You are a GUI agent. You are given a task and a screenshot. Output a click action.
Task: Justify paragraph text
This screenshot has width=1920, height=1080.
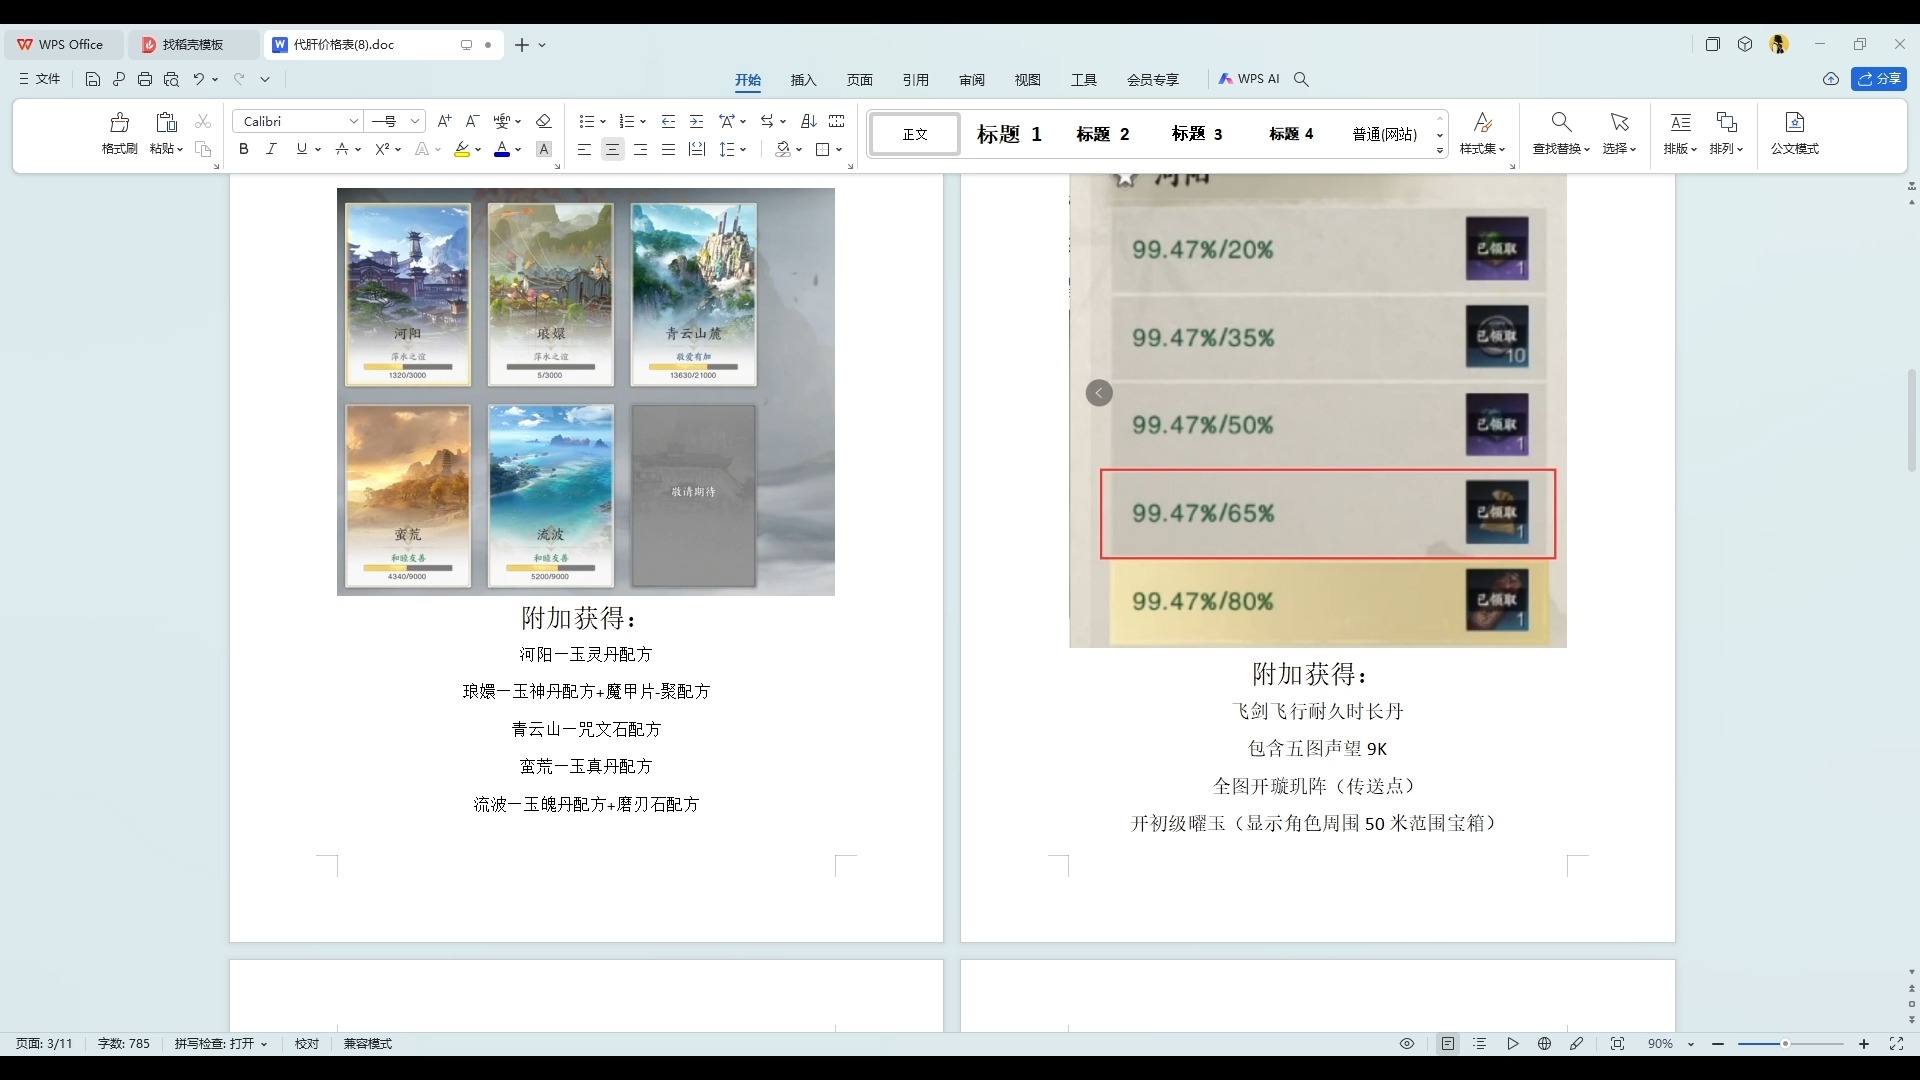tap(669, 149)
